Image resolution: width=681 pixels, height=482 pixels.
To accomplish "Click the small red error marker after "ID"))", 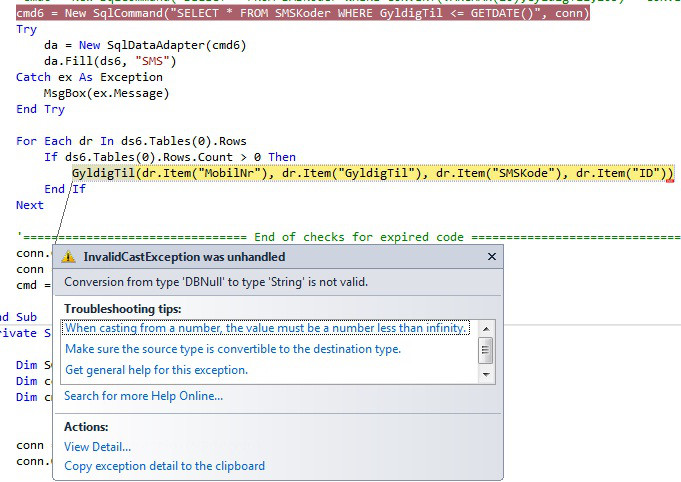I will [670, 181].
